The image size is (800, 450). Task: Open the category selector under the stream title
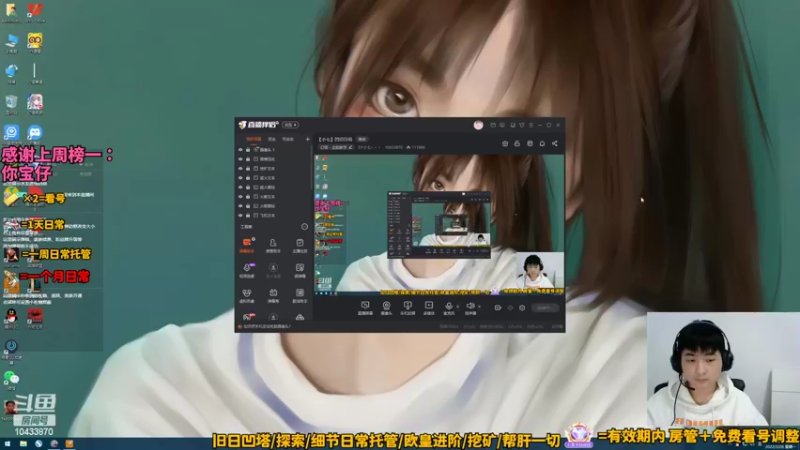[x=336, y=147]
